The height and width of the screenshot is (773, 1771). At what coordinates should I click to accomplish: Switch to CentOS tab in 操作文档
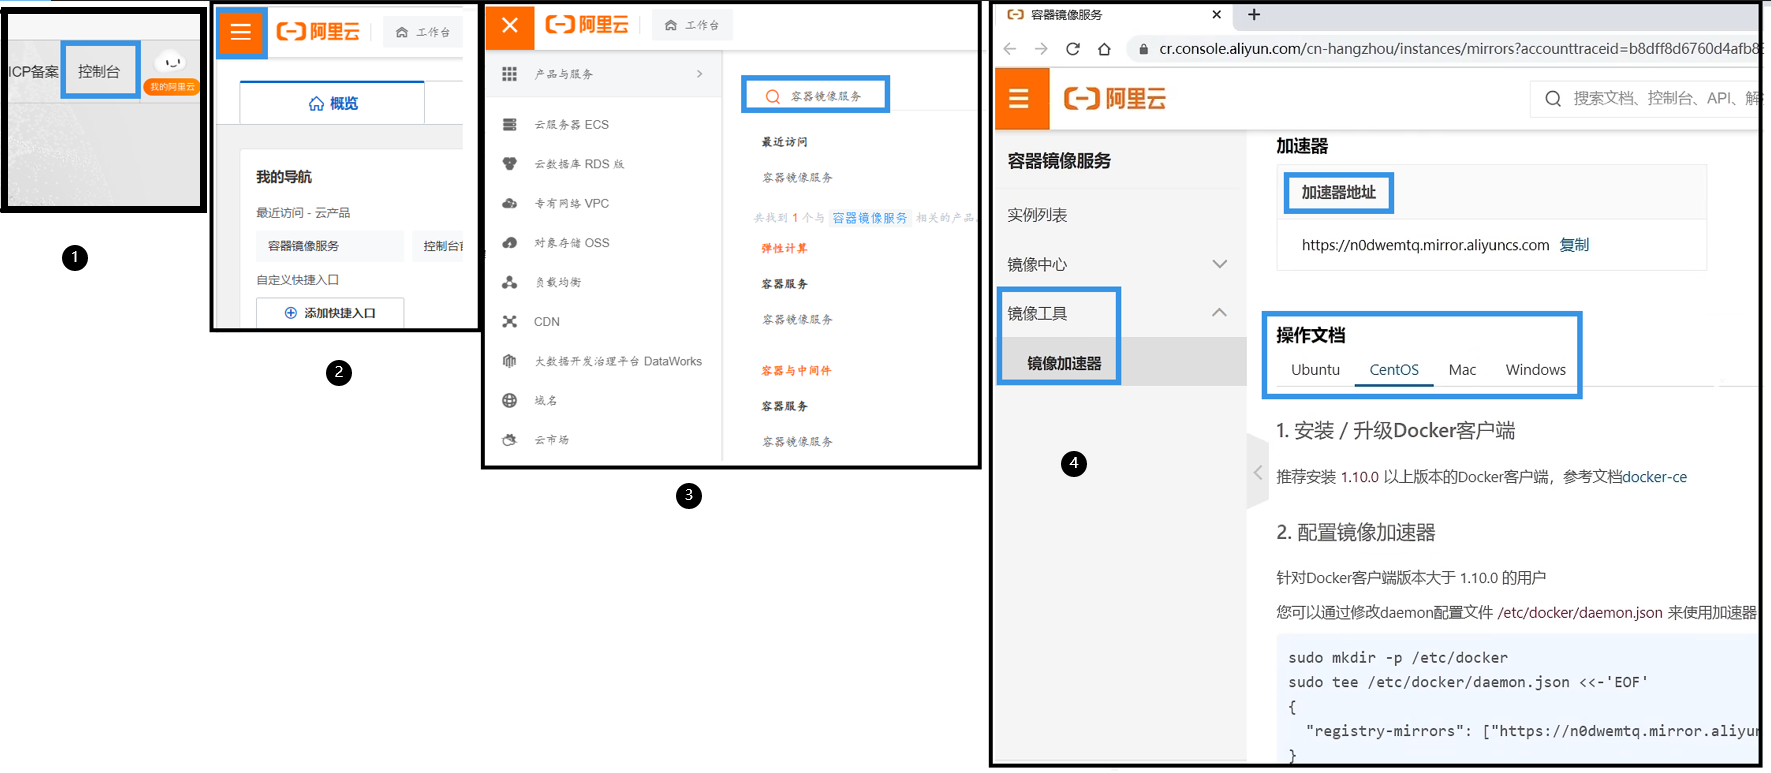1394,370
